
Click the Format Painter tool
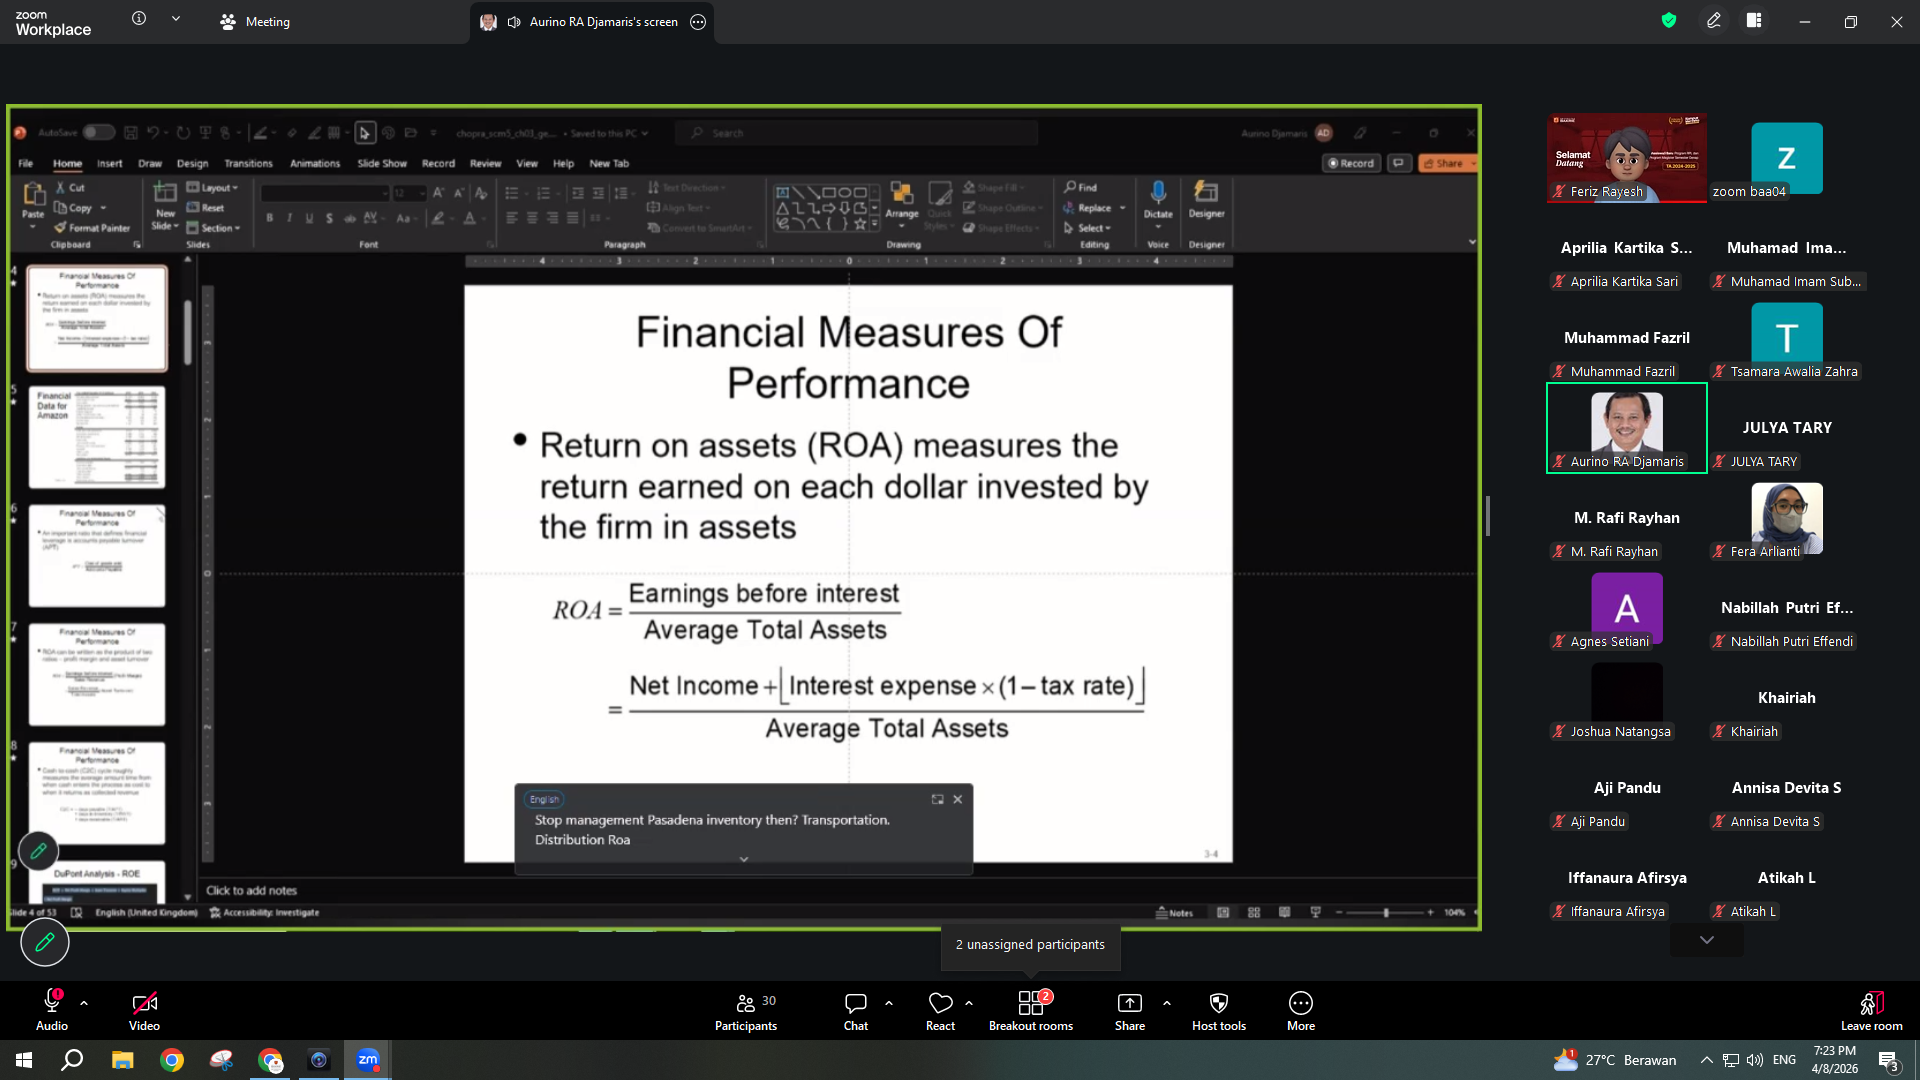pyautogui.click(x=93, y=228)
